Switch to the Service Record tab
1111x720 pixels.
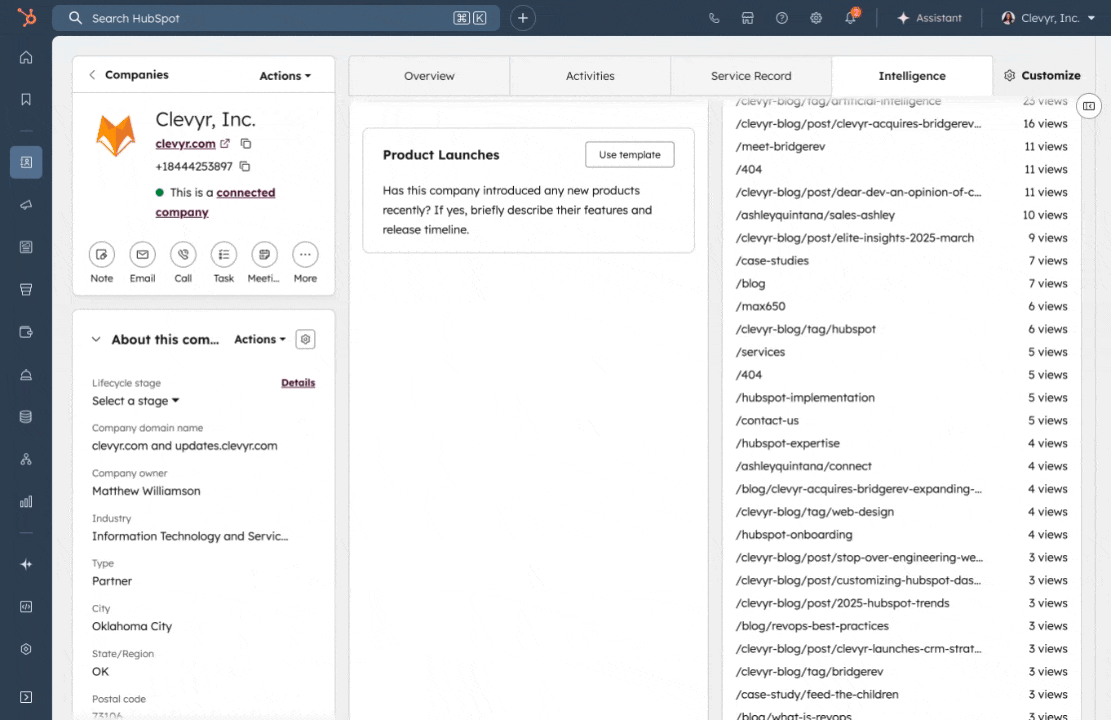pos(751,76)
